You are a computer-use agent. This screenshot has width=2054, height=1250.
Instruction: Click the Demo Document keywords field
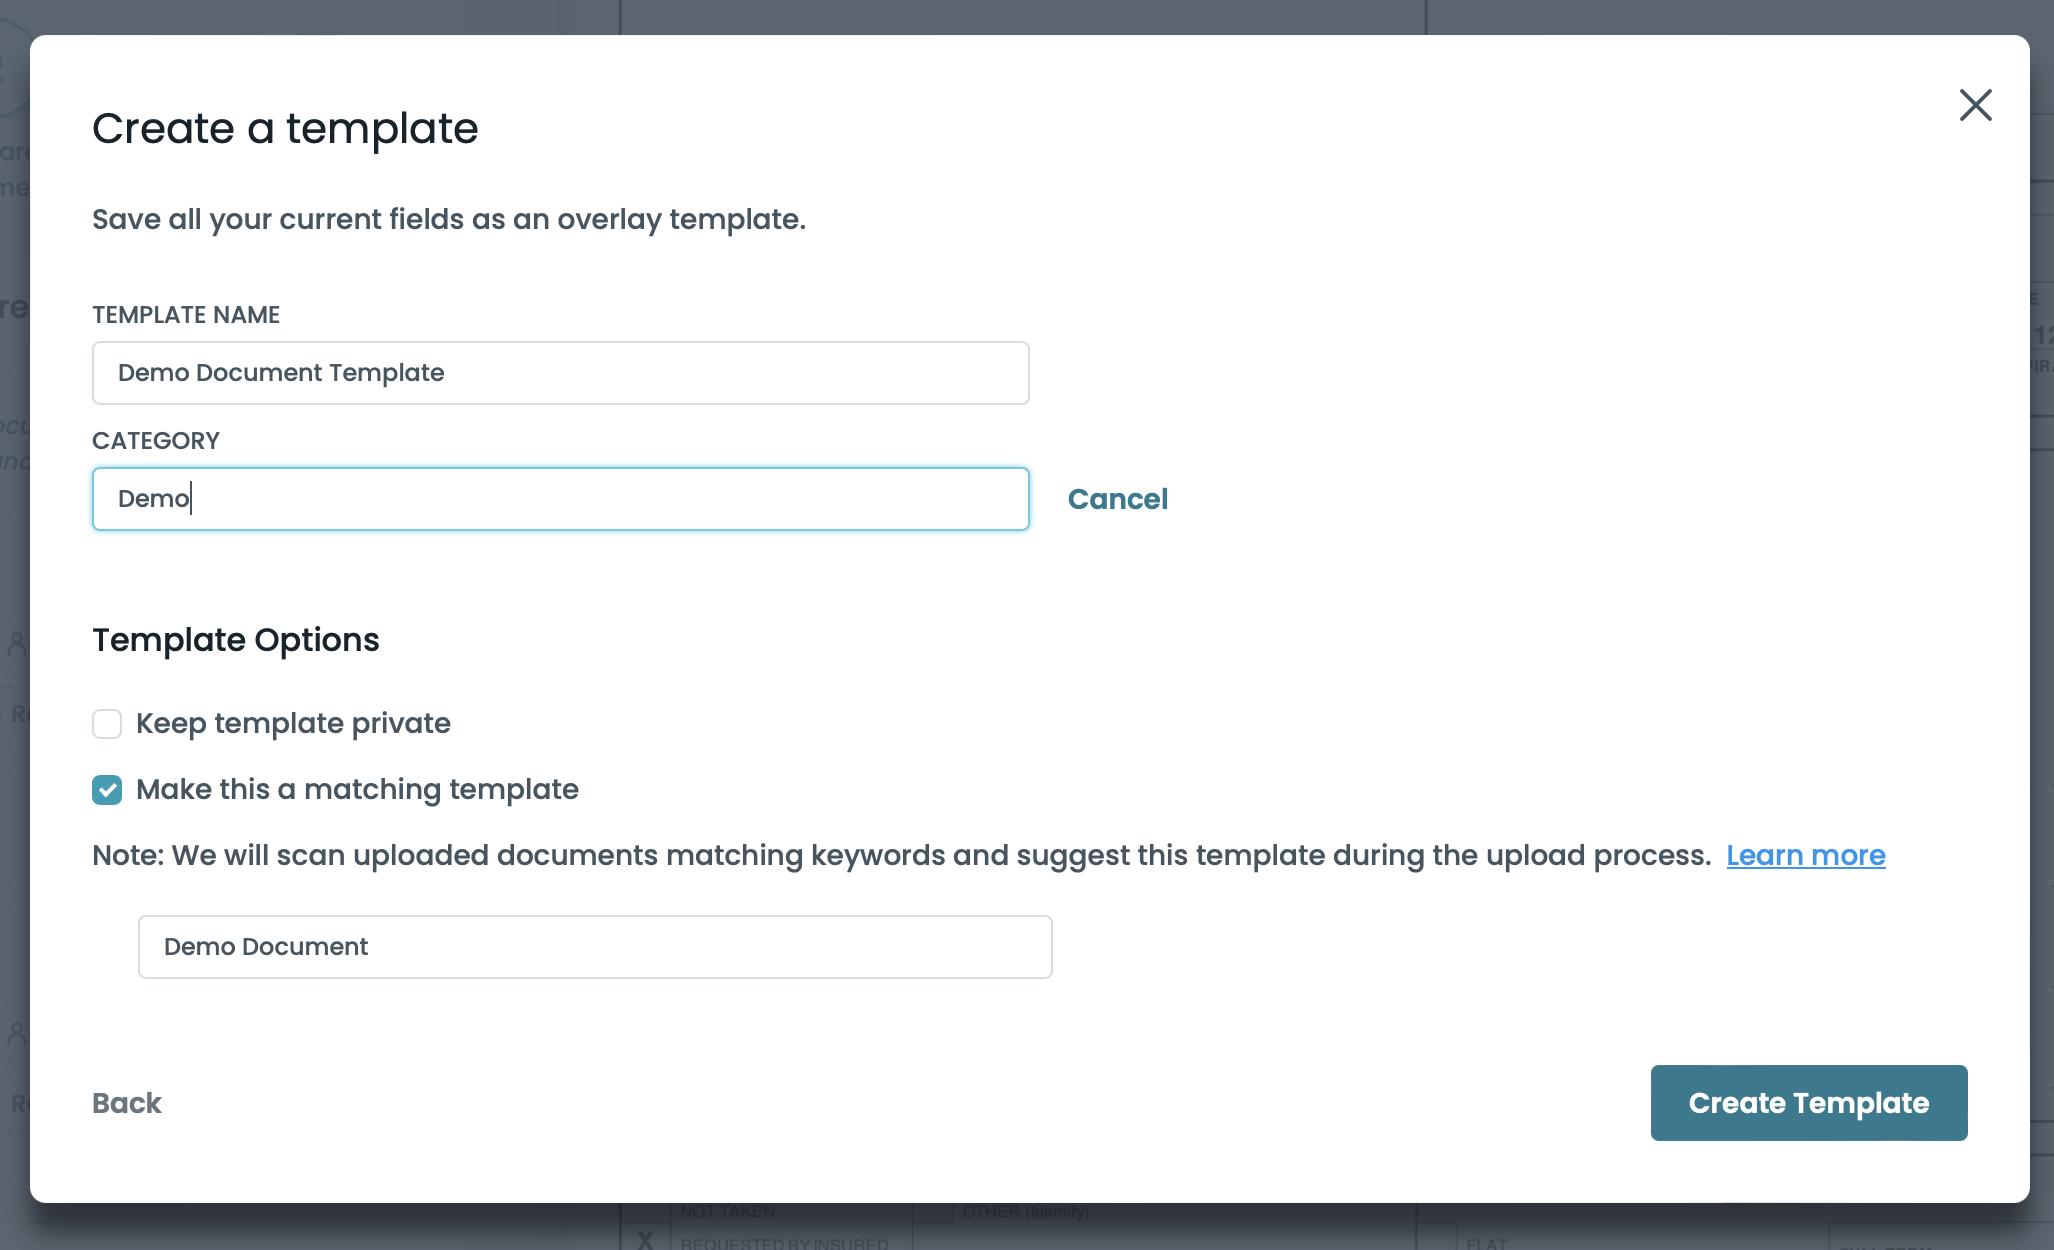pos(595,947)
